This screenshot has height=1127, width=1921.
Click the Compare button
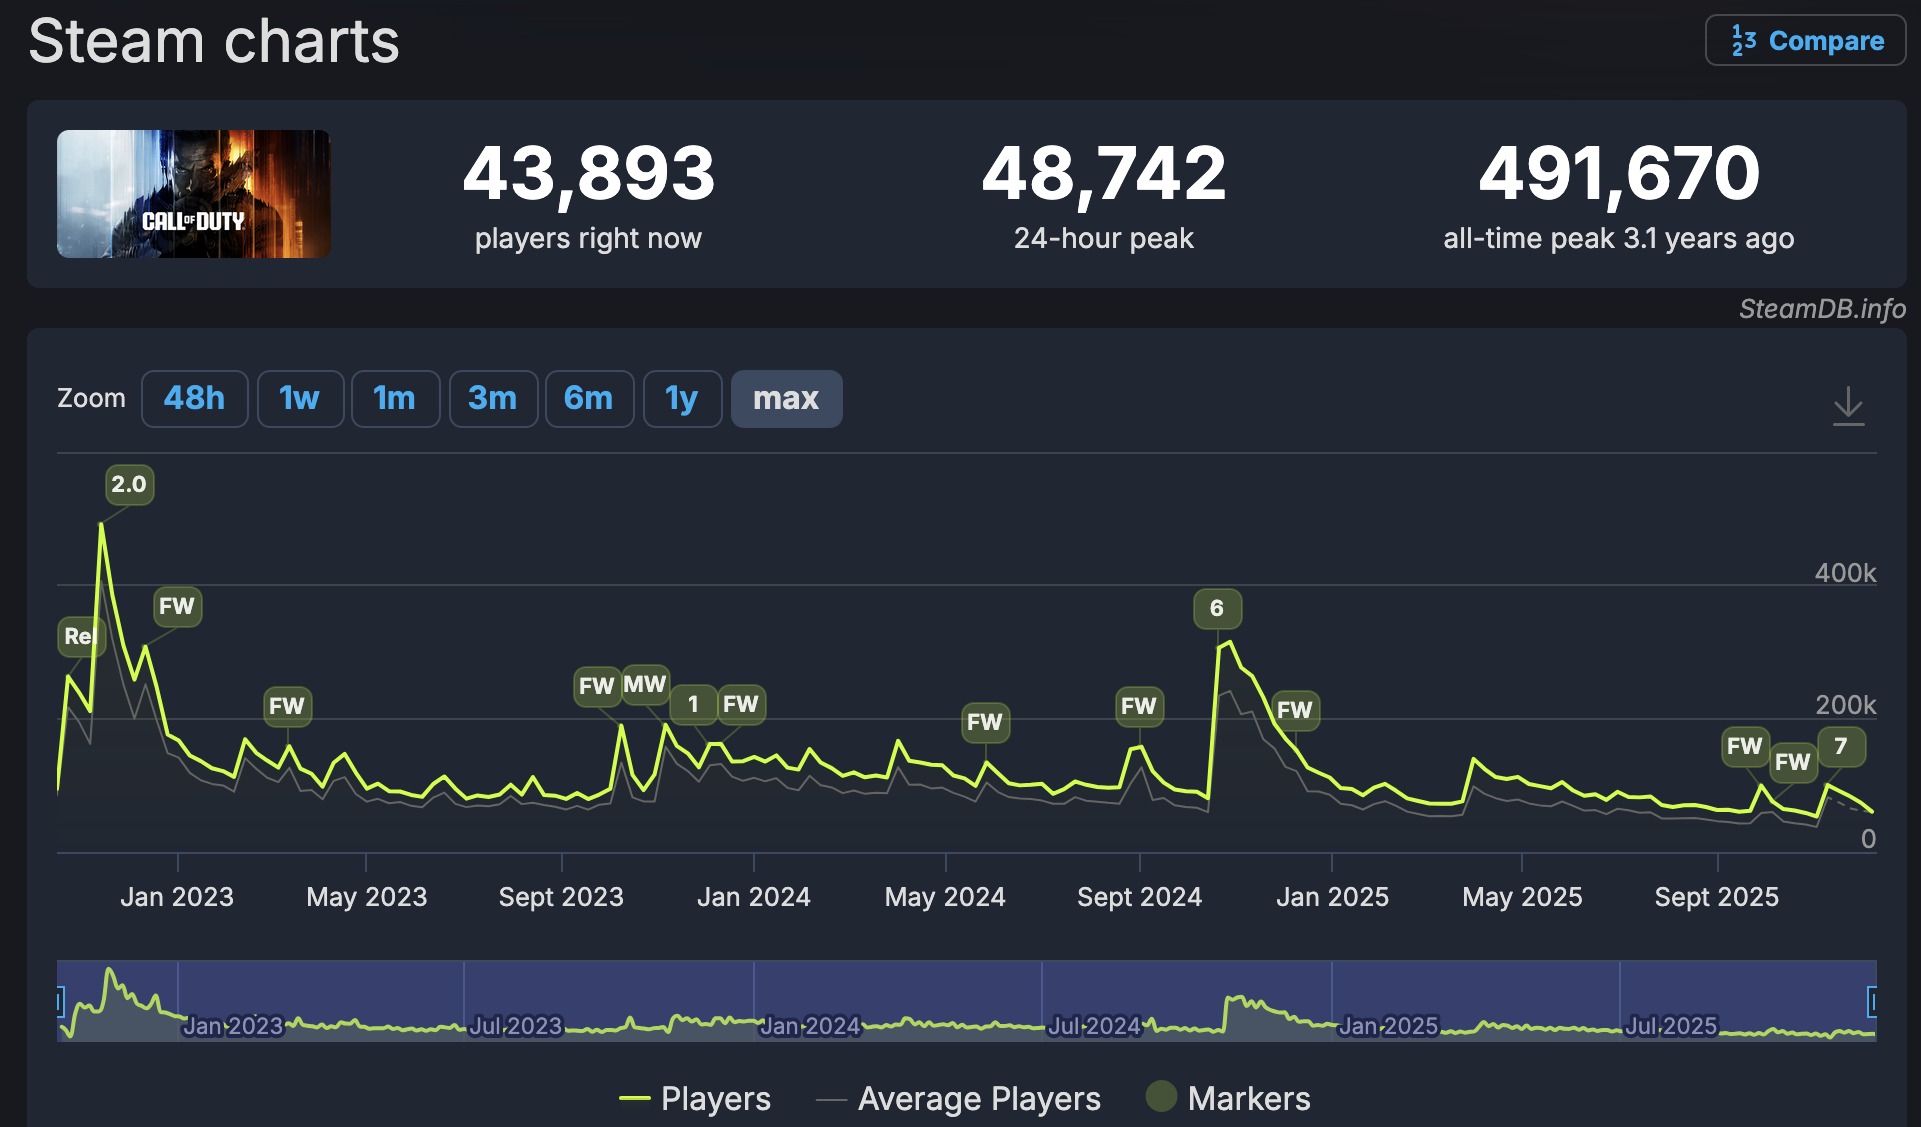pos(1805,41)
